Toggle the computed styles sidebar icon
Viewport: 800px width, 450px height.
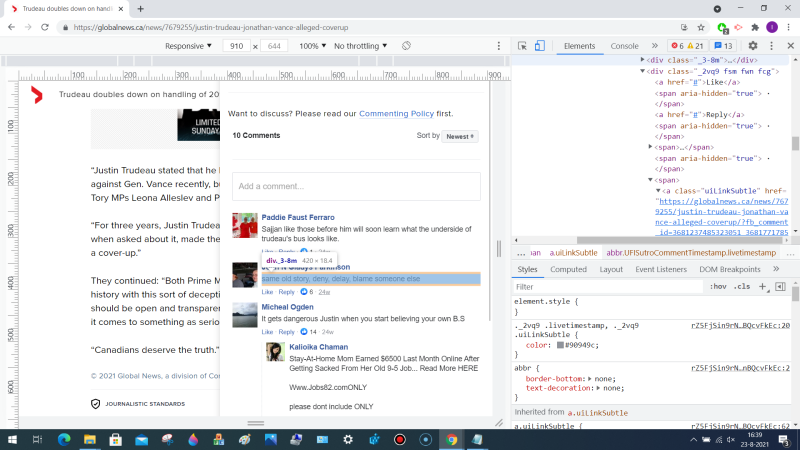click(780, 287)
